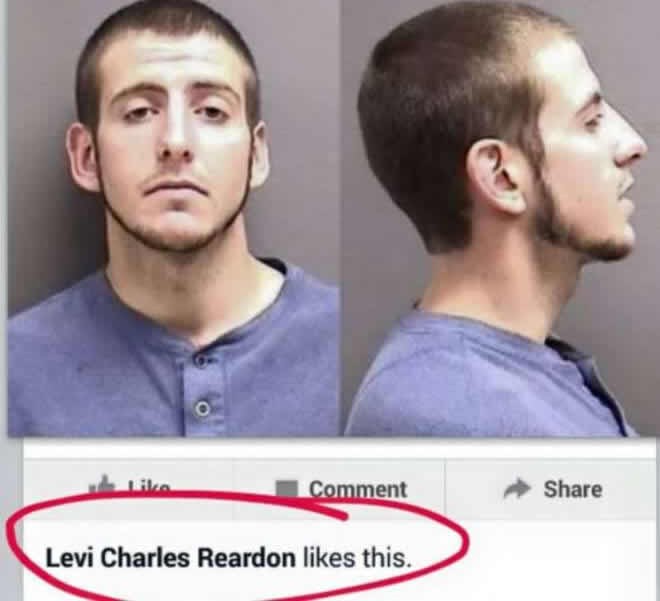Click the word Reardon in likes line
Screen dimensions: 660x601
point(247,558)
